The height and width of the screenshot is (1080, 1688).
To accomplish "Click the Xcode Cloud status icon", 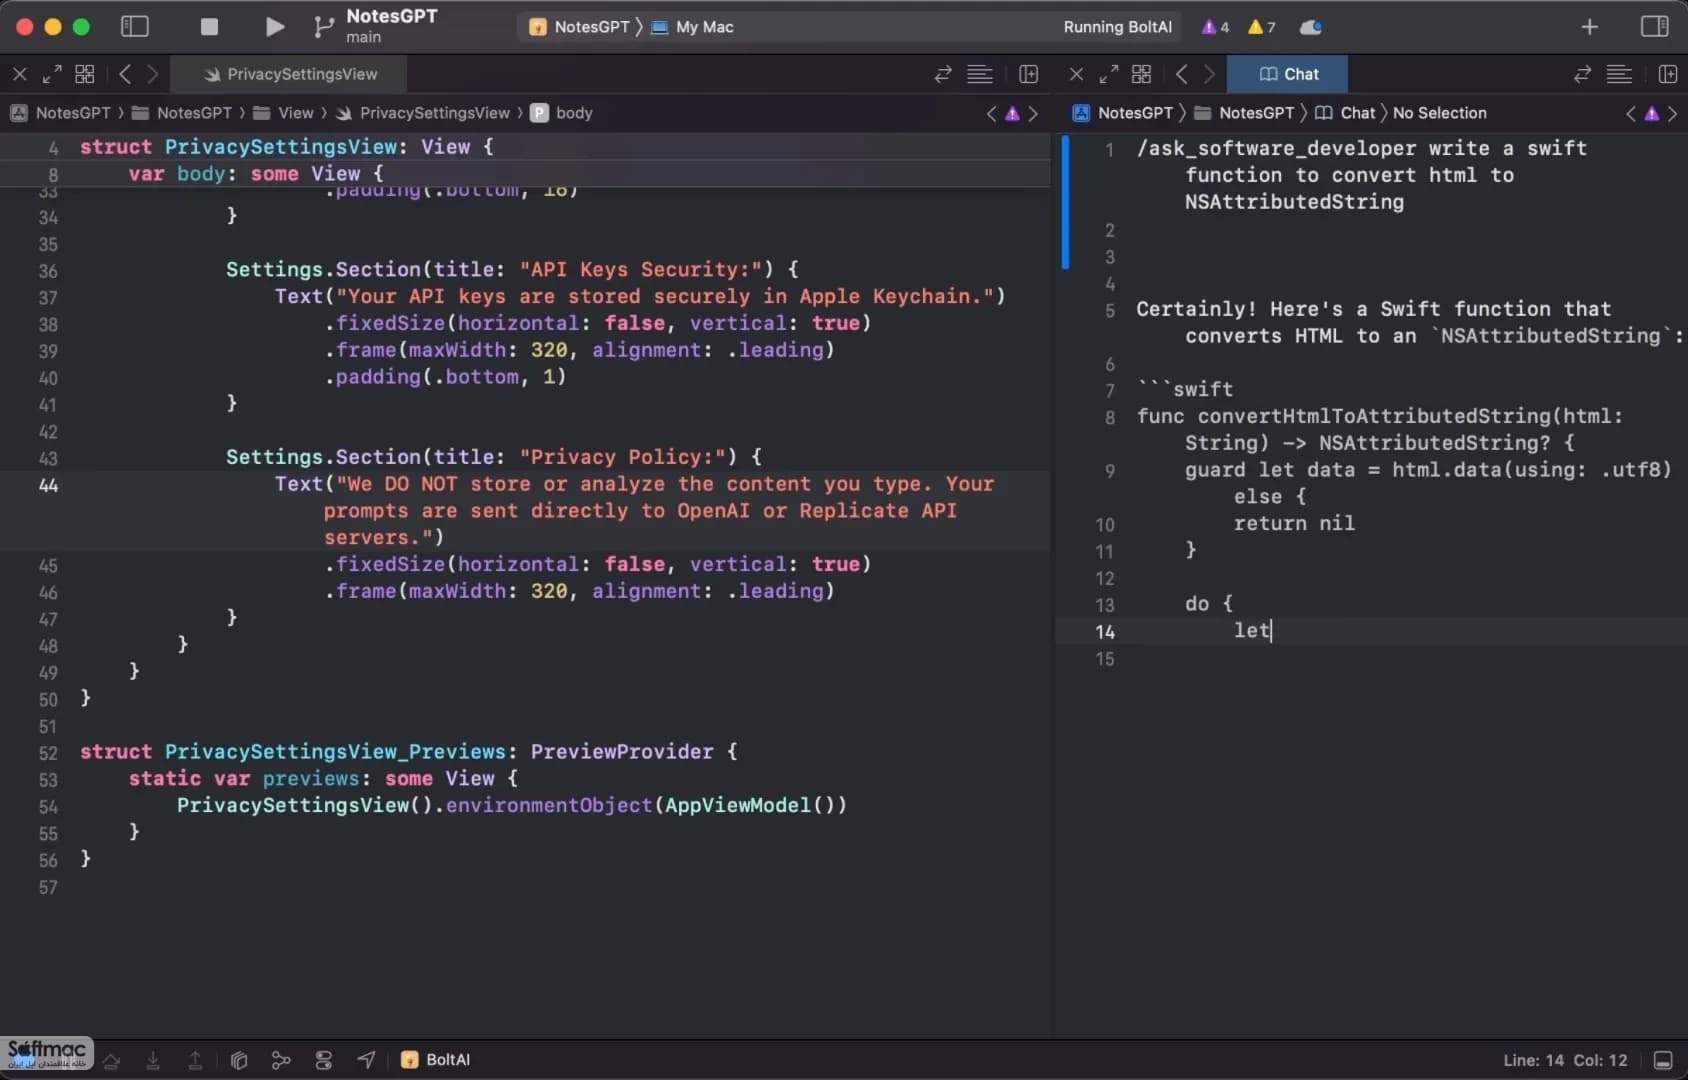I will [1310, 27].
